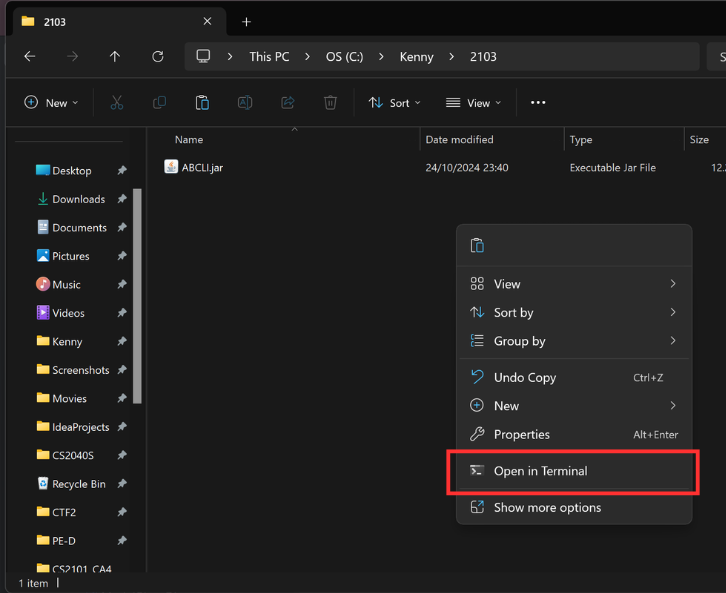
Task: Open the View dropdown in toolbar
Action: (473, 102)
